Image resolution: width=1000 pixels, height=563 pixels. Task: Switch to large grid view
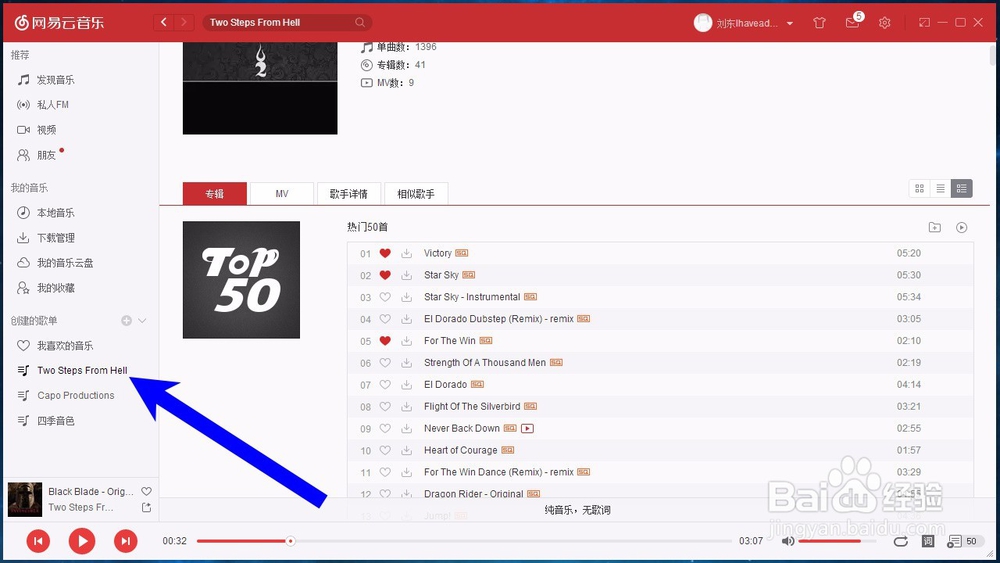click(920, 188)
